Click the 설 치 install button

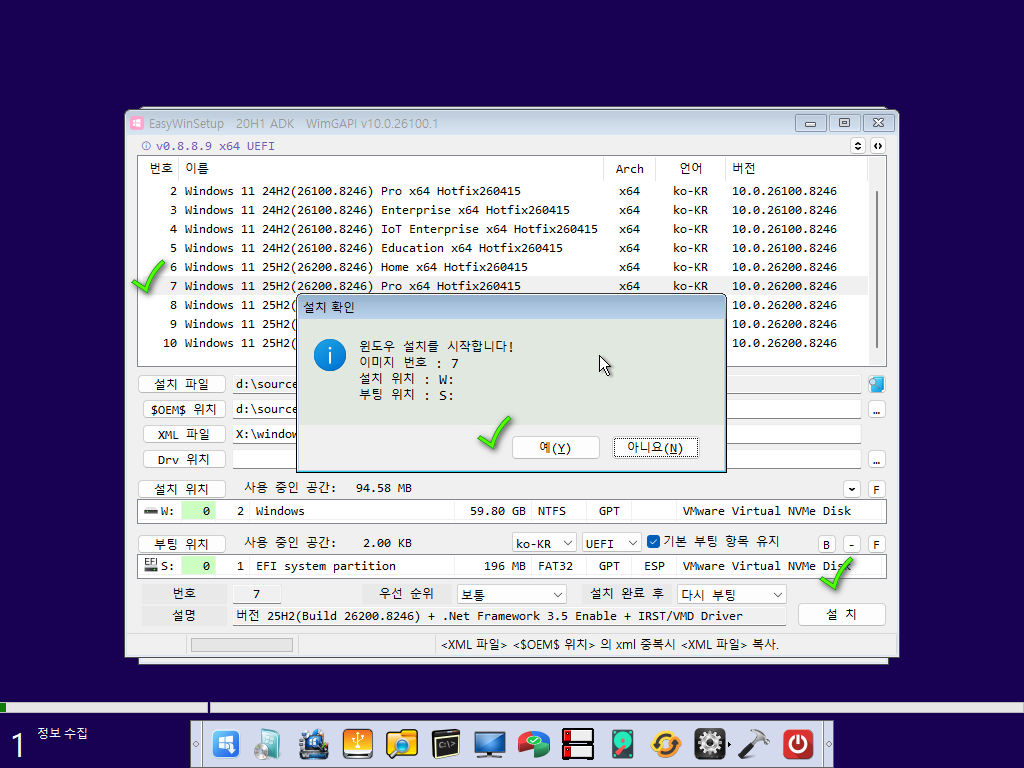coord(842,615)
